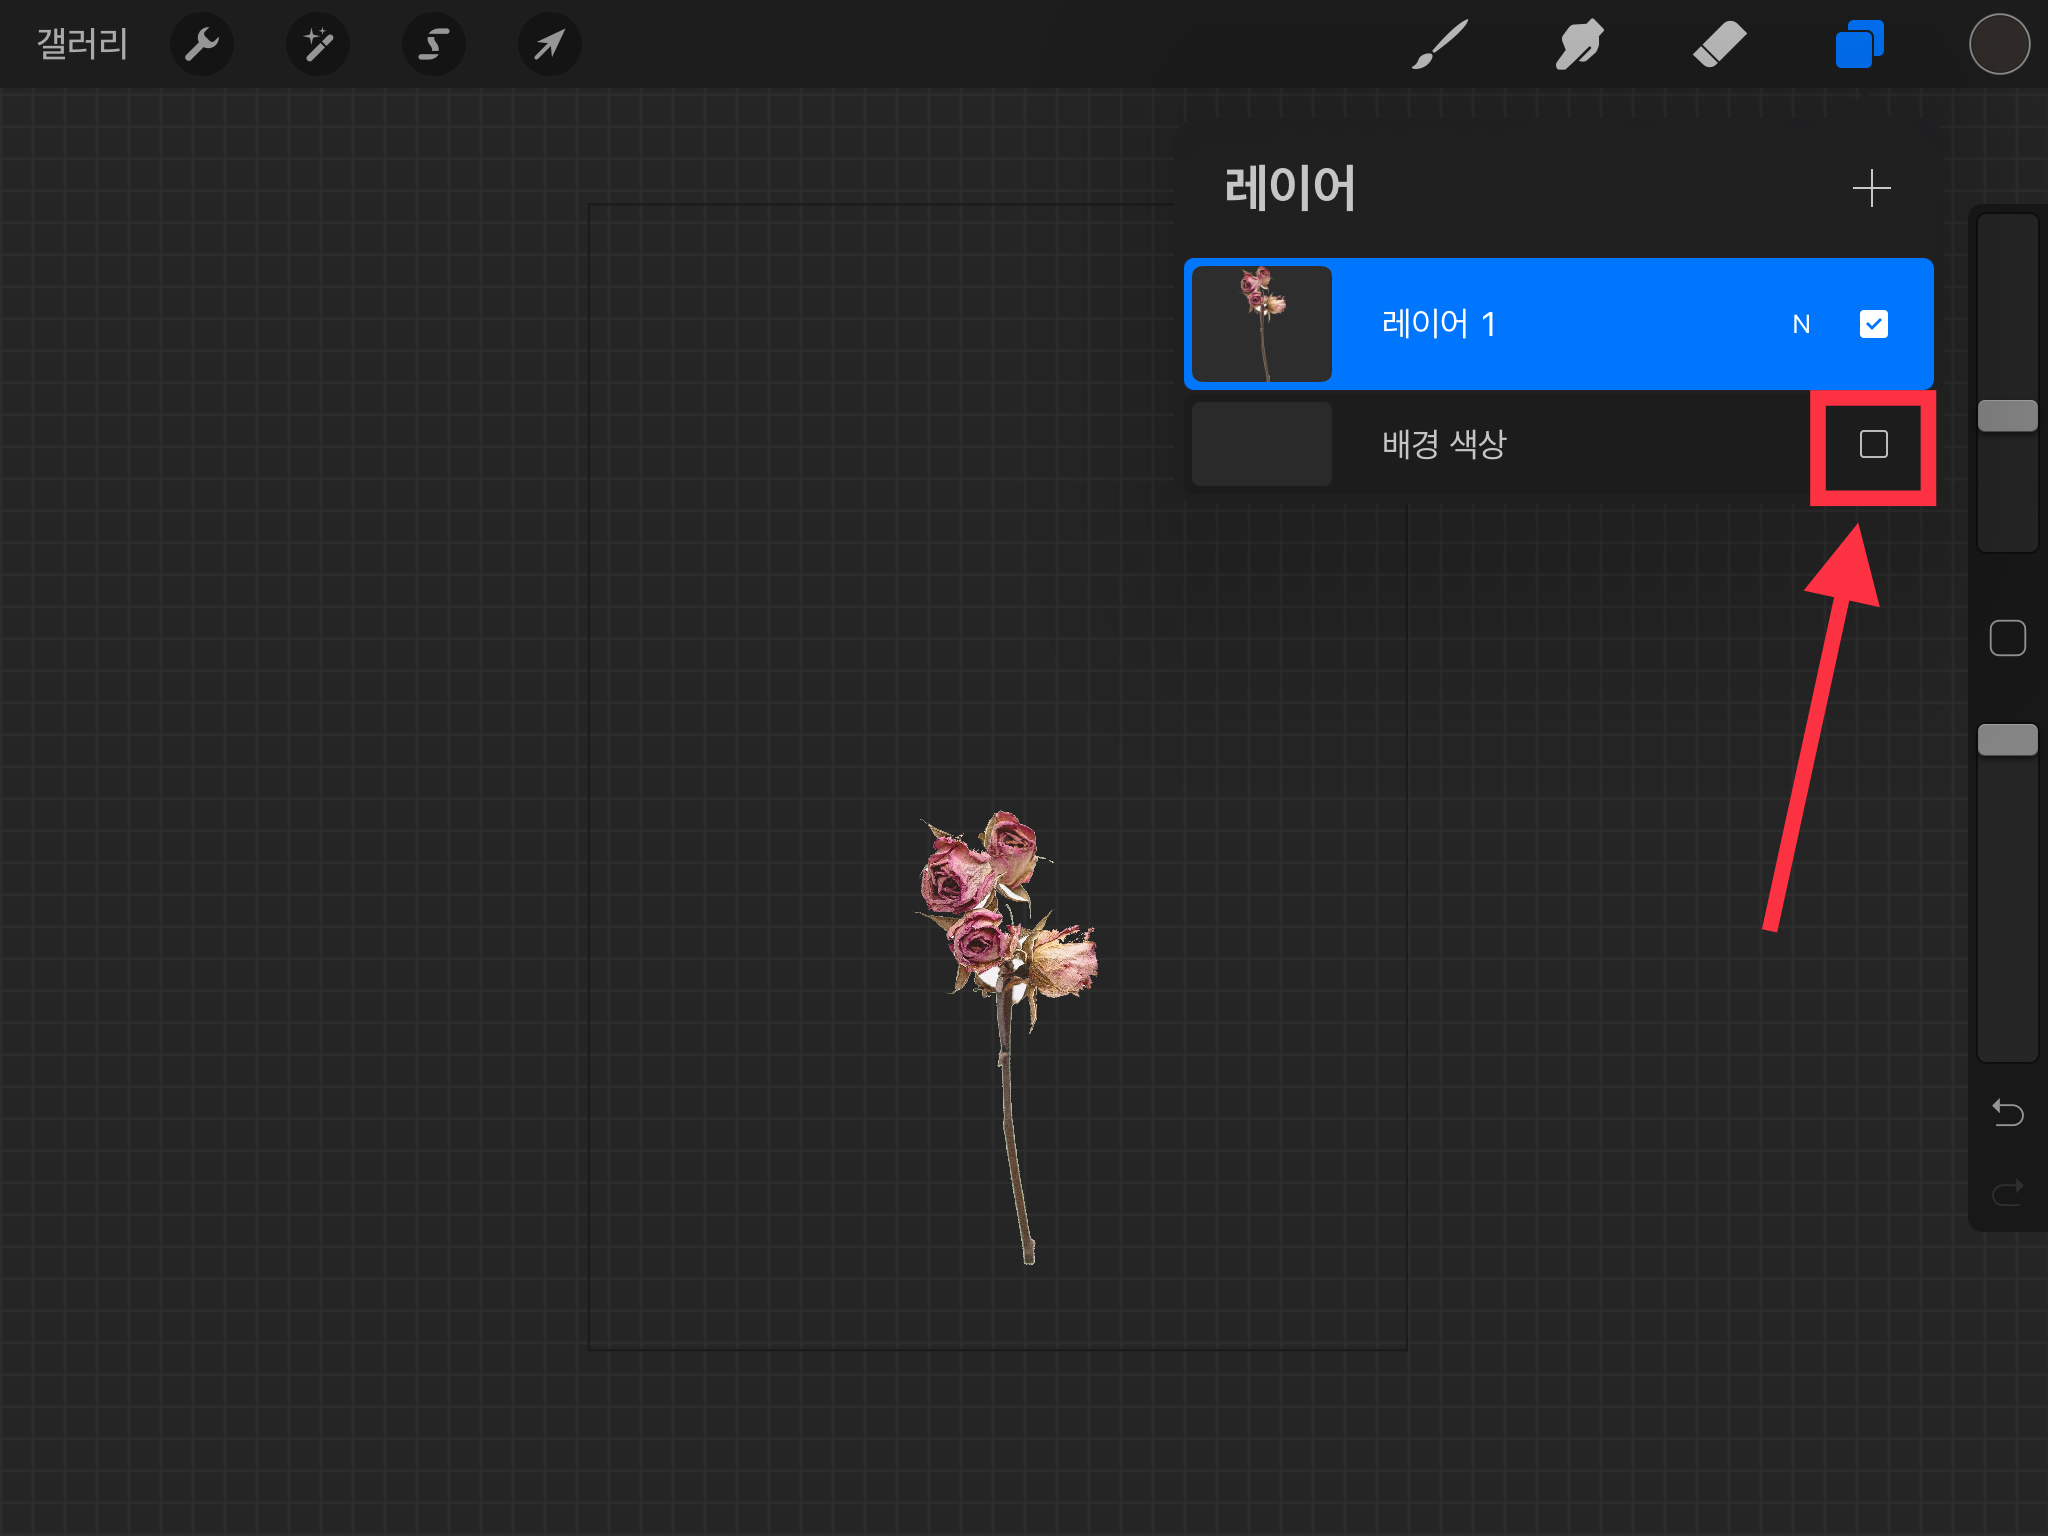Close the Layers panel via layers icon
The height and width of the screenshot is (1536, 2048).
1859,45
